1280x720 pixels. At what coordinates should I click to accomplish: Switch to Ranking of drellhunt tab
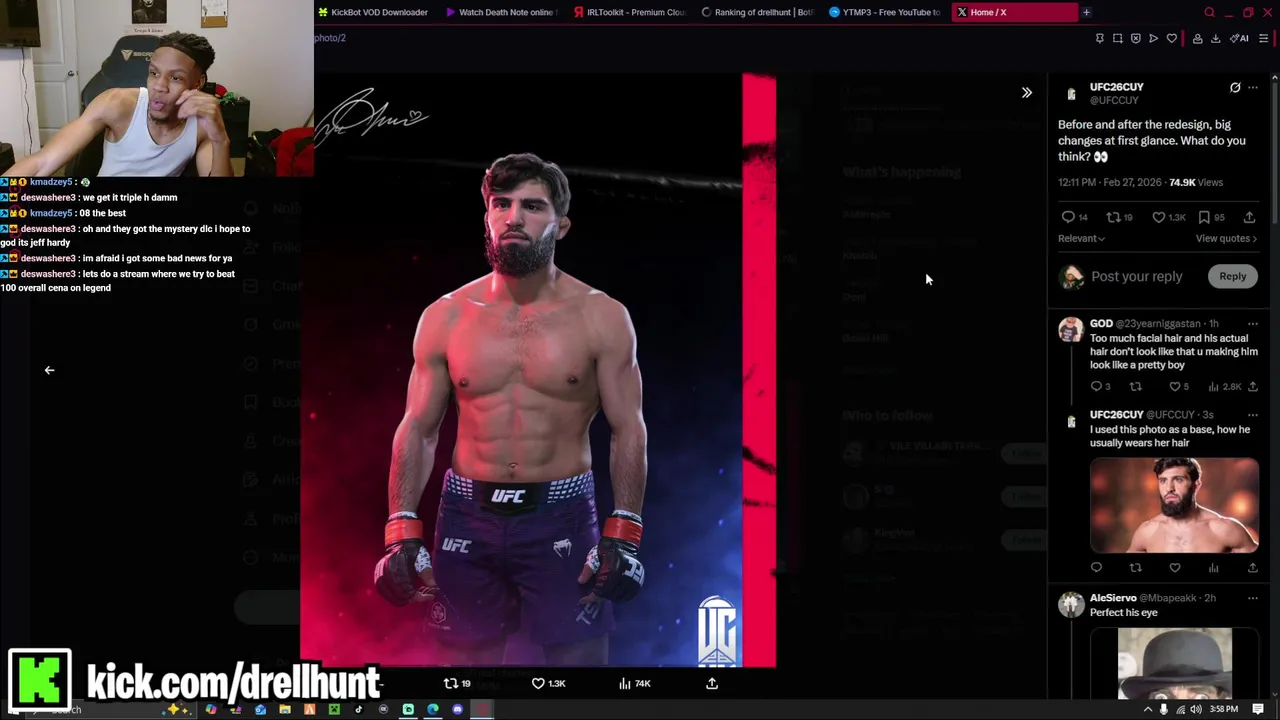(x=757, y=12)
